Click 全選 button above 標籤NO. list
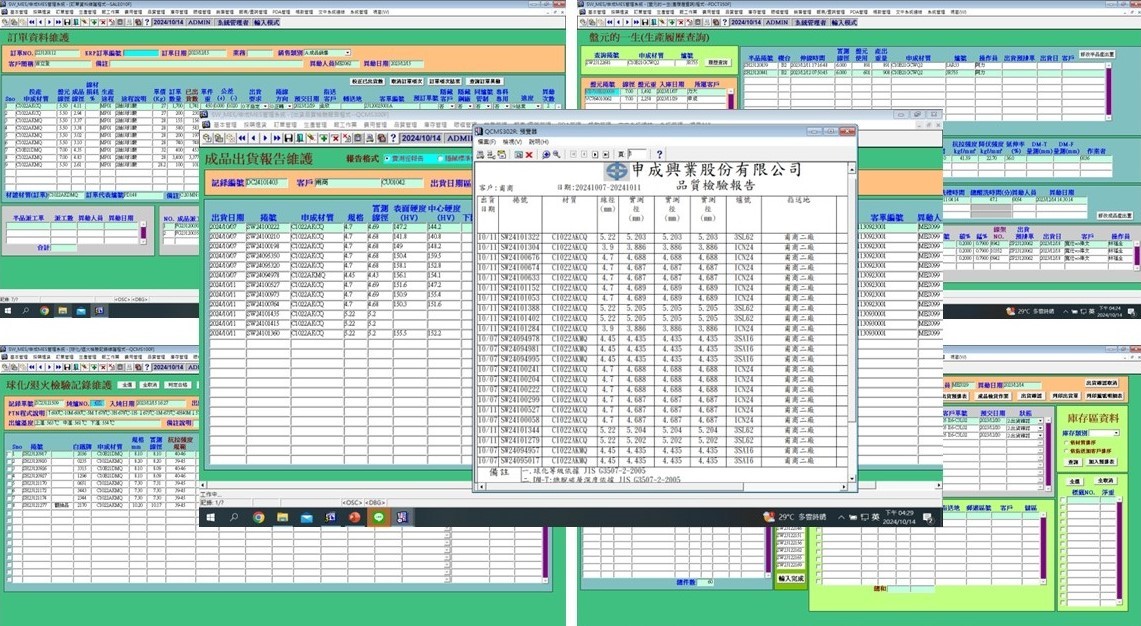Viewport: 1141px width, 626px height. (1075, 481)
